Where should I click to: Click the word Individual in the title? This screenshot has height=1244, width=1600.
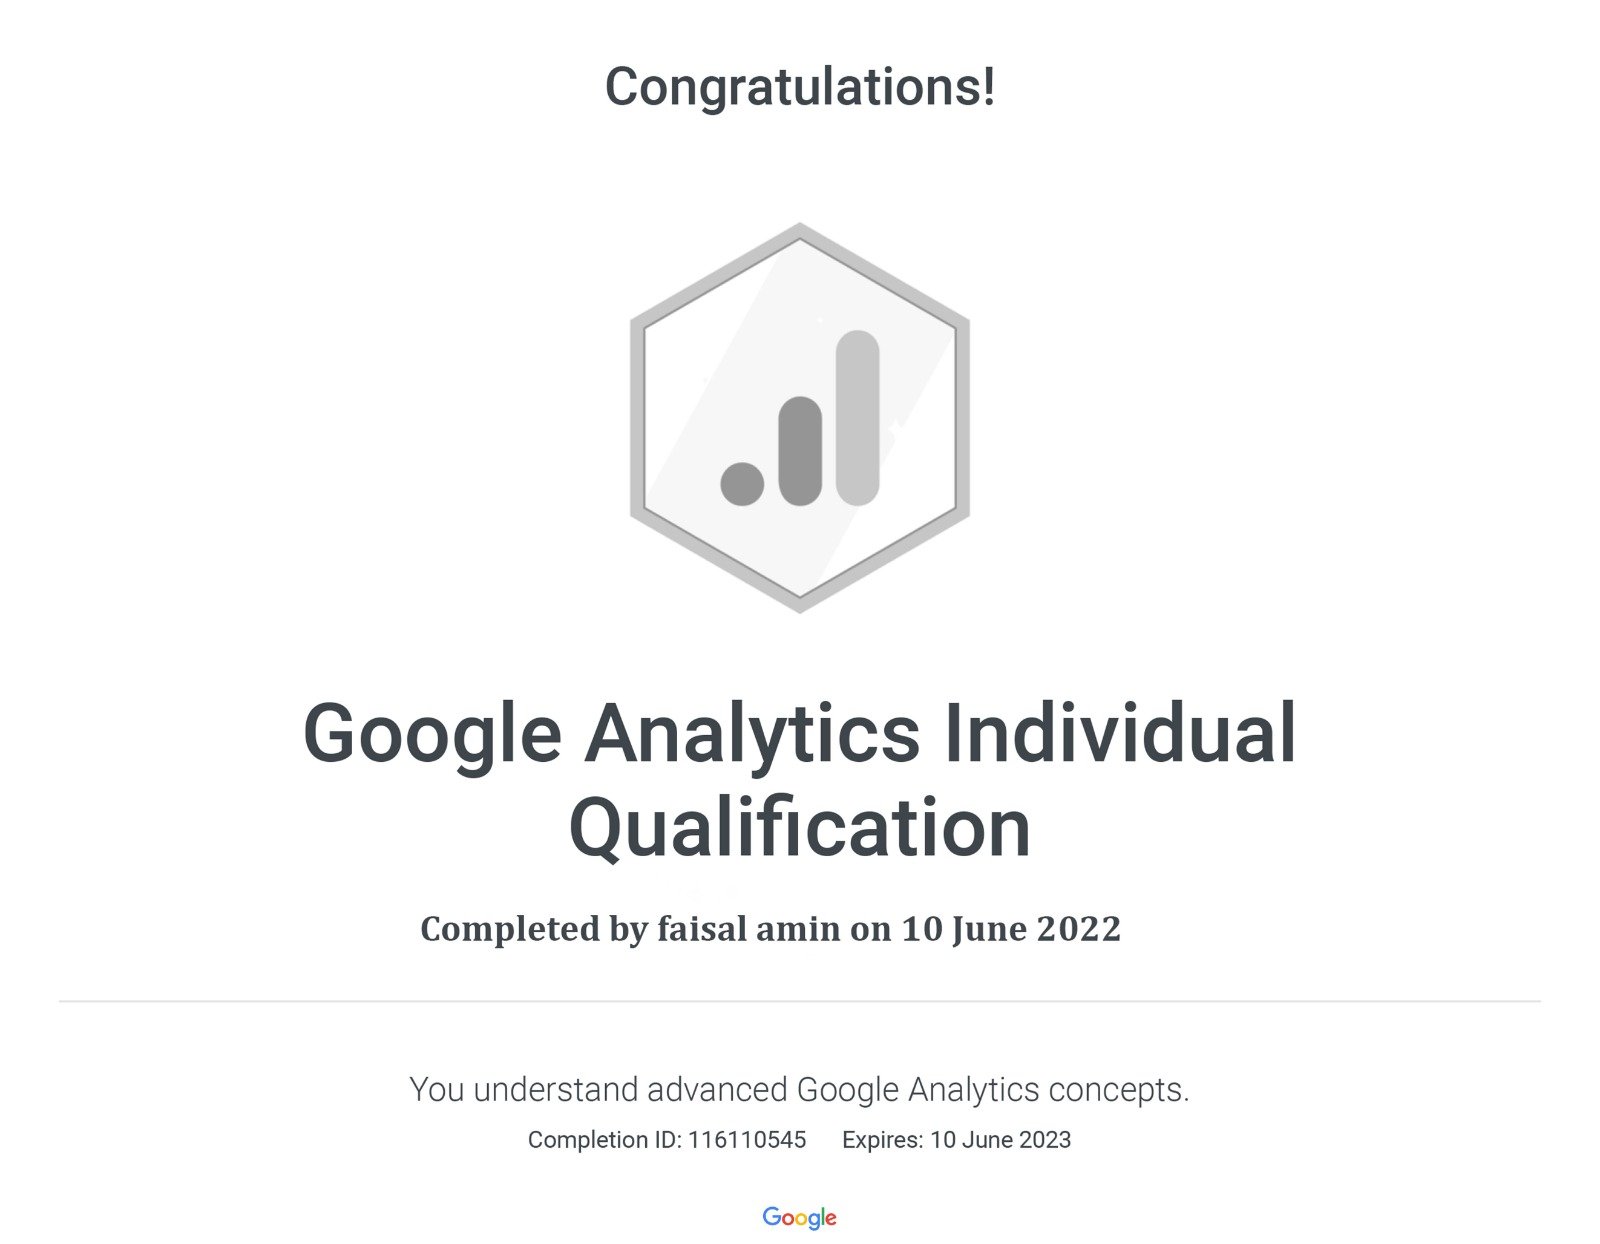pos(1120,733)
